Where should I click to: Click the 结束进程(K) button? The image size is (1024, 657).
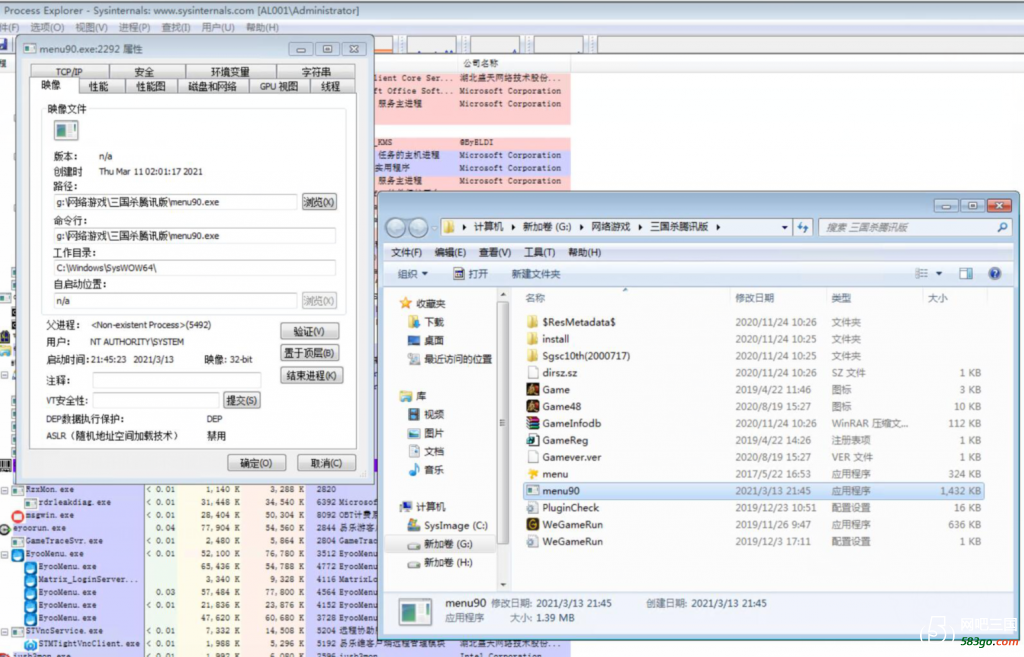click(312, 376)
